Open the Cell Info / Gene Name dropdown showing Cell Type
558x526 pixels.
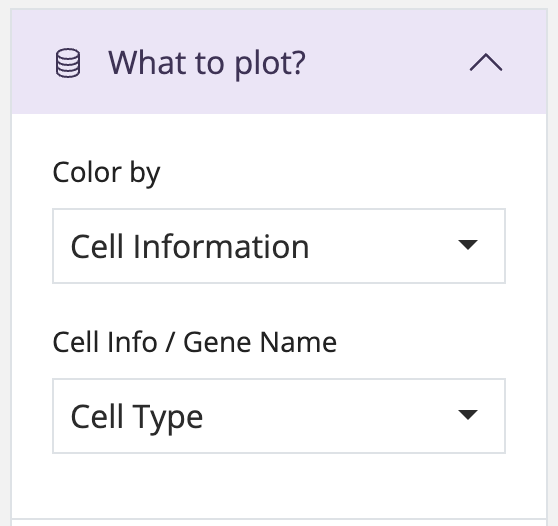point(279,416)
